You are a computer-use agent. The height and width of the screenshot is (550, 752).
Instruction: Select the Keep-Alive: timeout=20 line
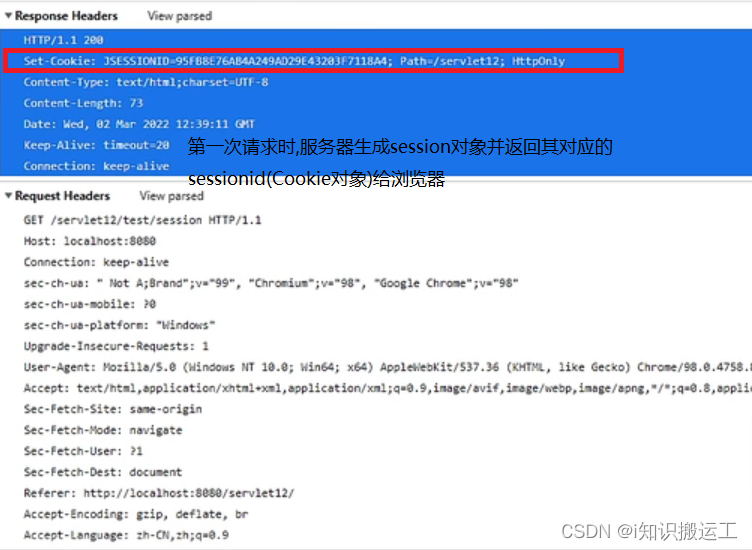(x=96, y=145)
